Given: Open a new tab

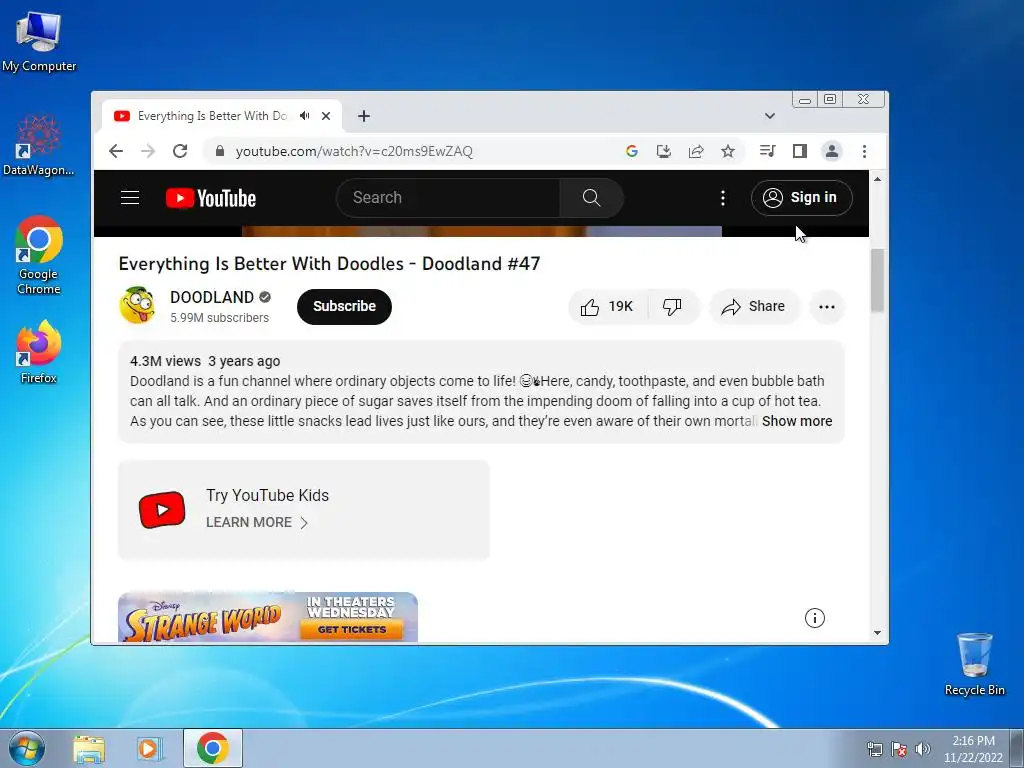Looking at the screenshot, I should pyautogui.click(x=364, y=116).
